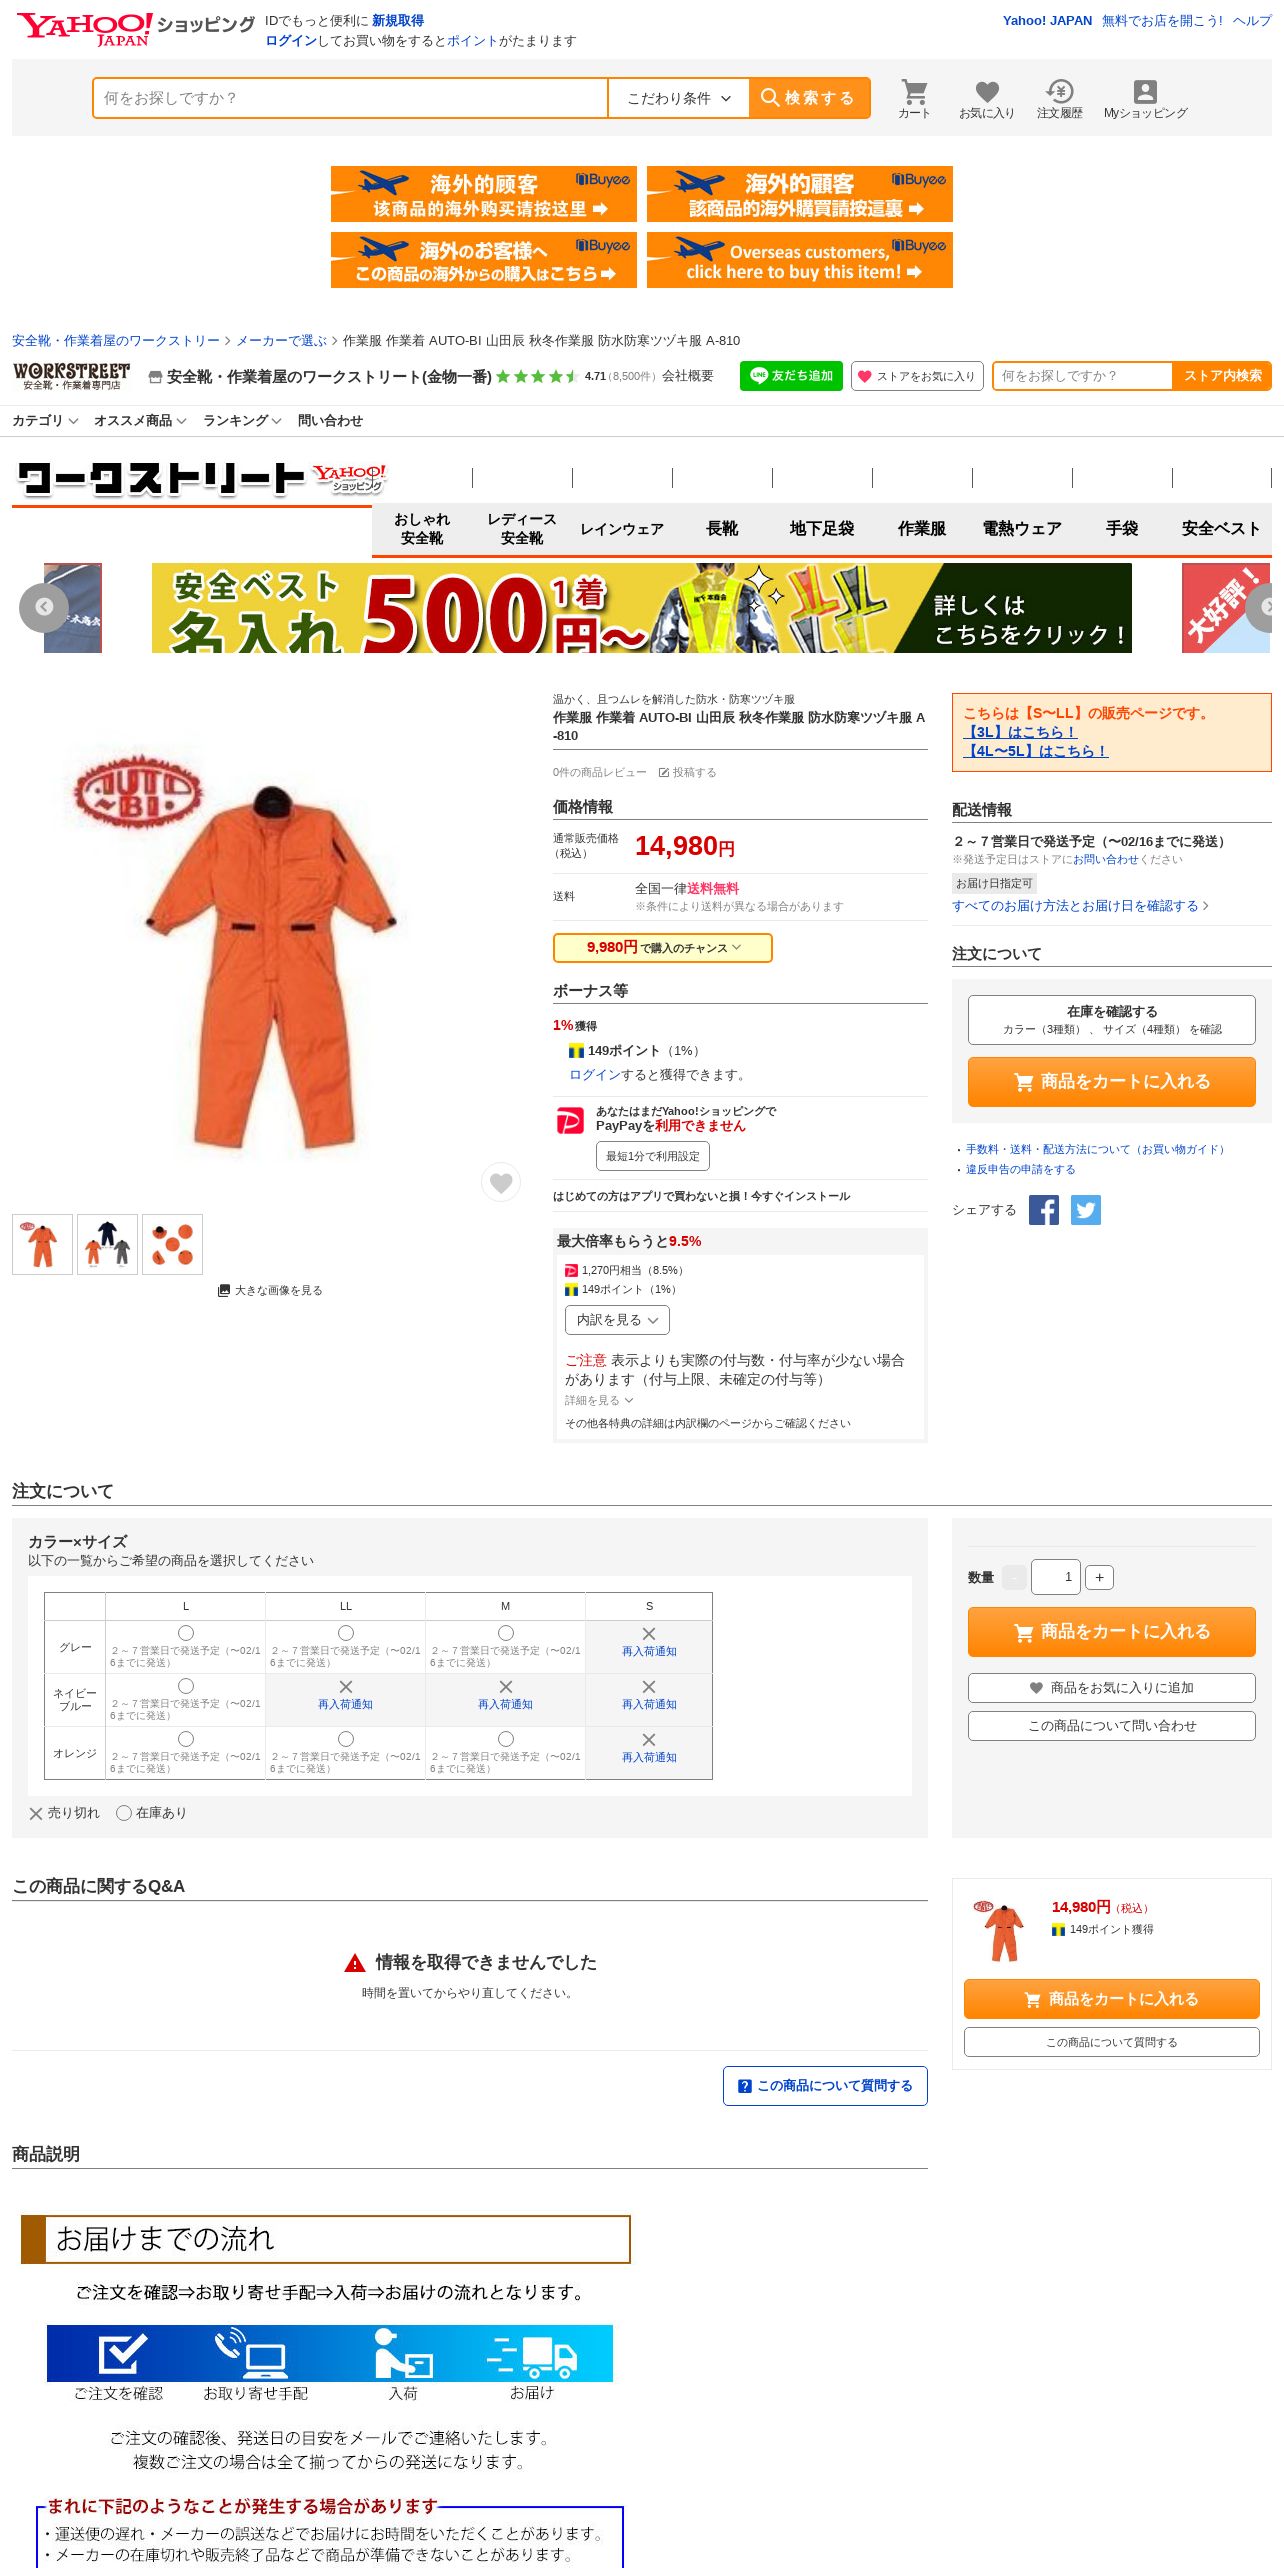Open the cart icon in header
The image size is (1284, 2568).
[914, 98]
